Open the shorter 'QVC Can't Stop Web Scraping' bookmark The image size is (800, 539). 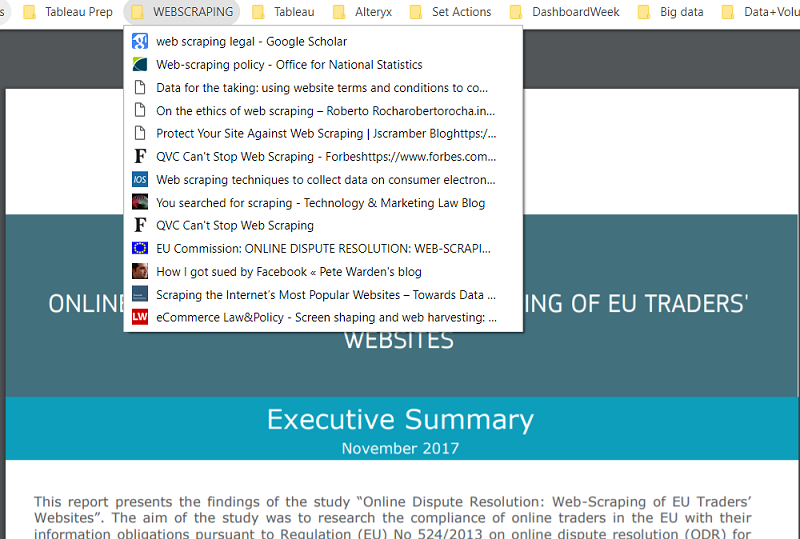(x=323, y=225)
